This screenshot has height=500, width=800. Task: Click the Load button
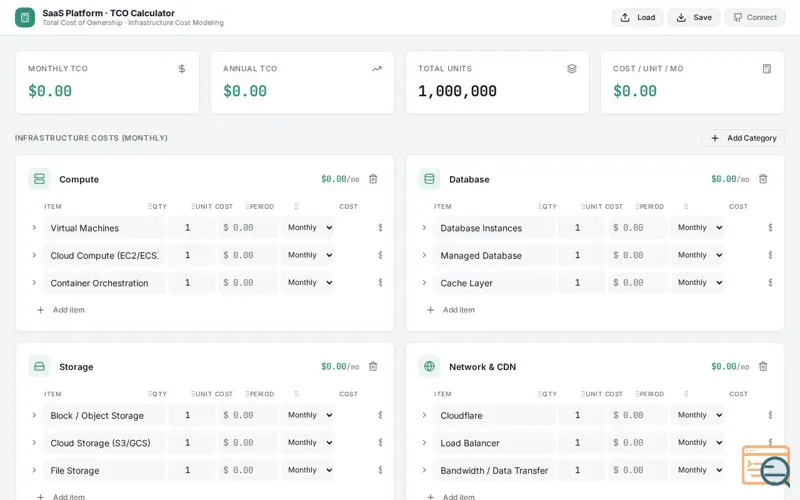coord(637,17)
